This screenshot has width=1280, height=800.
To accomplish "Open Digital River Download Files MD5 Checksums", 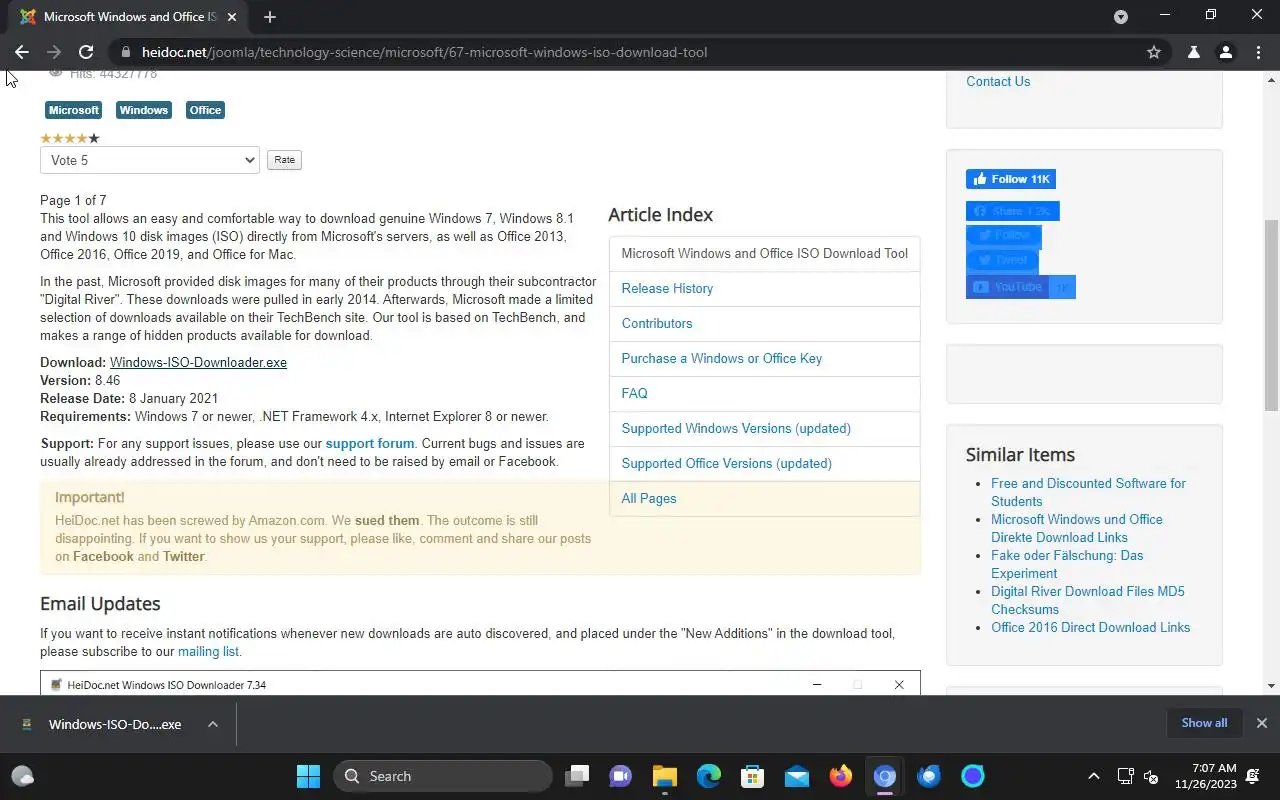I will click(x=1088, y=600).
